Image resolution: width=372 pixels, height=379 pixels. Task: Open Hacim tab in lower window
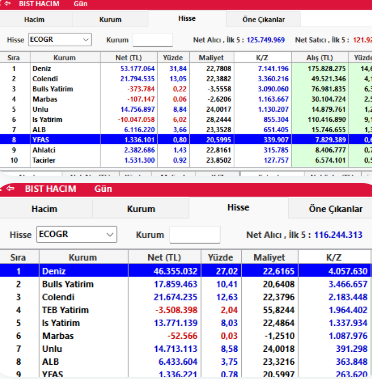point(44,209)
